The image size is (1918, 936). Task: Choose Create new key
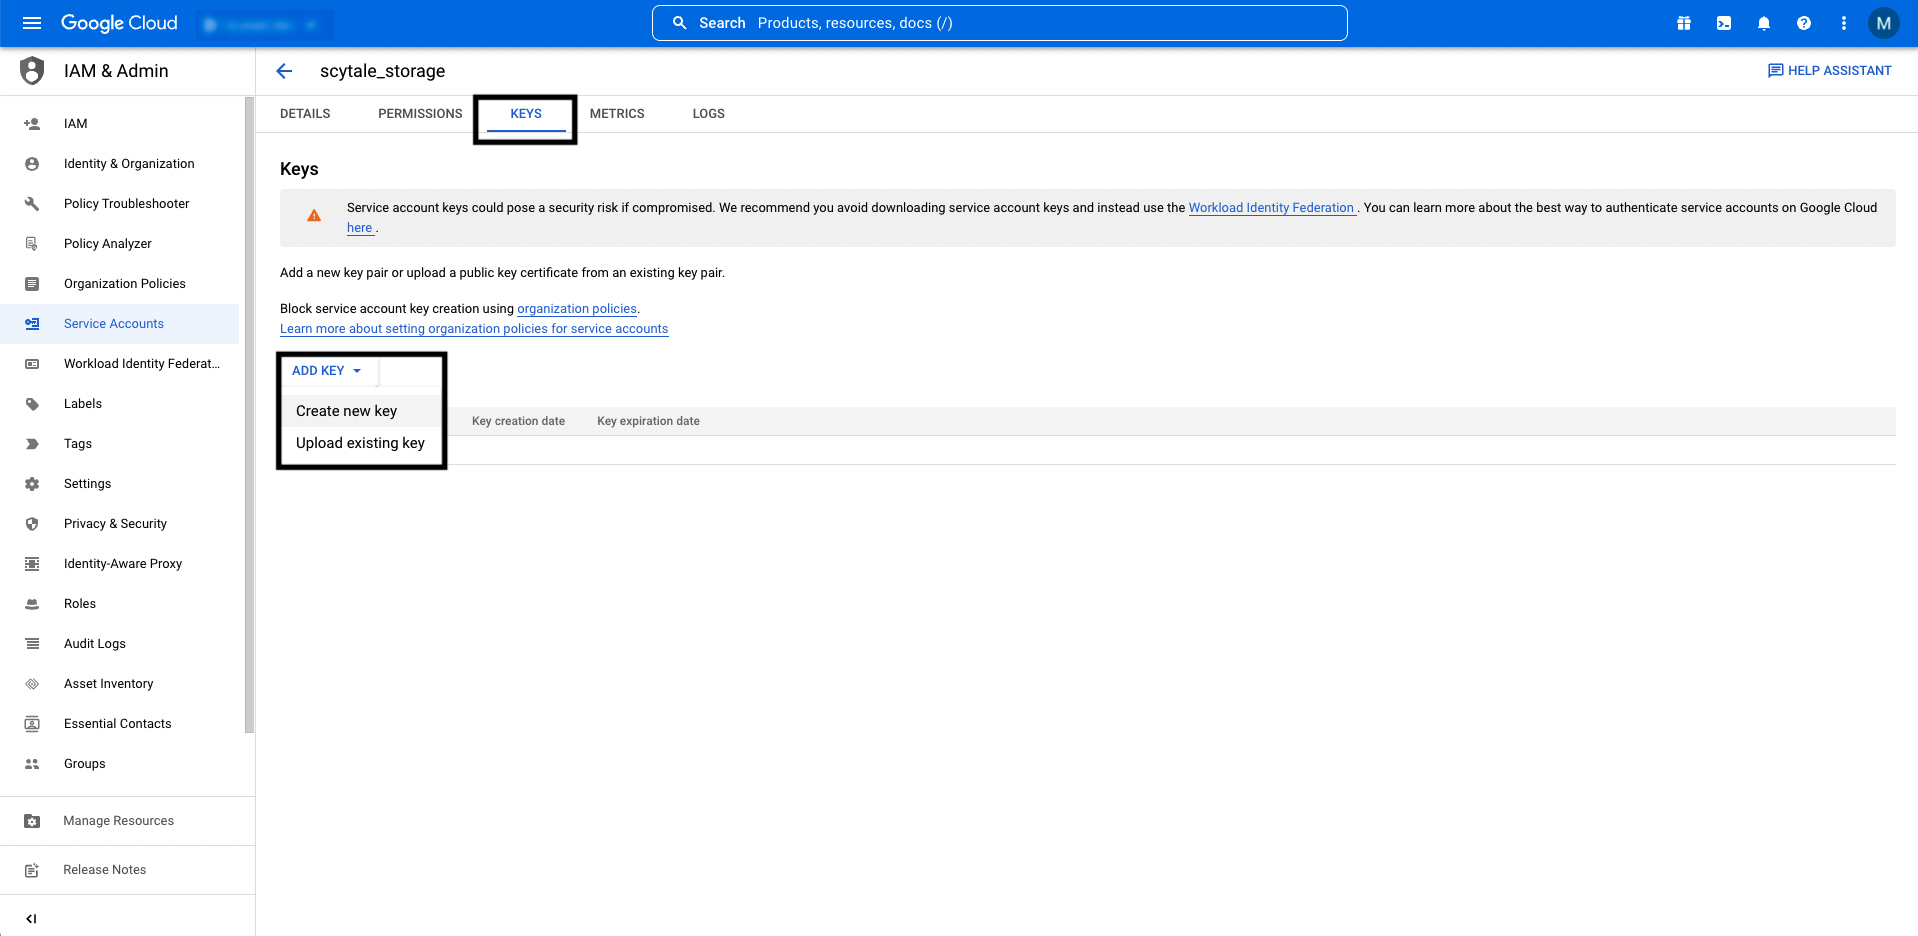click(361, 411)
